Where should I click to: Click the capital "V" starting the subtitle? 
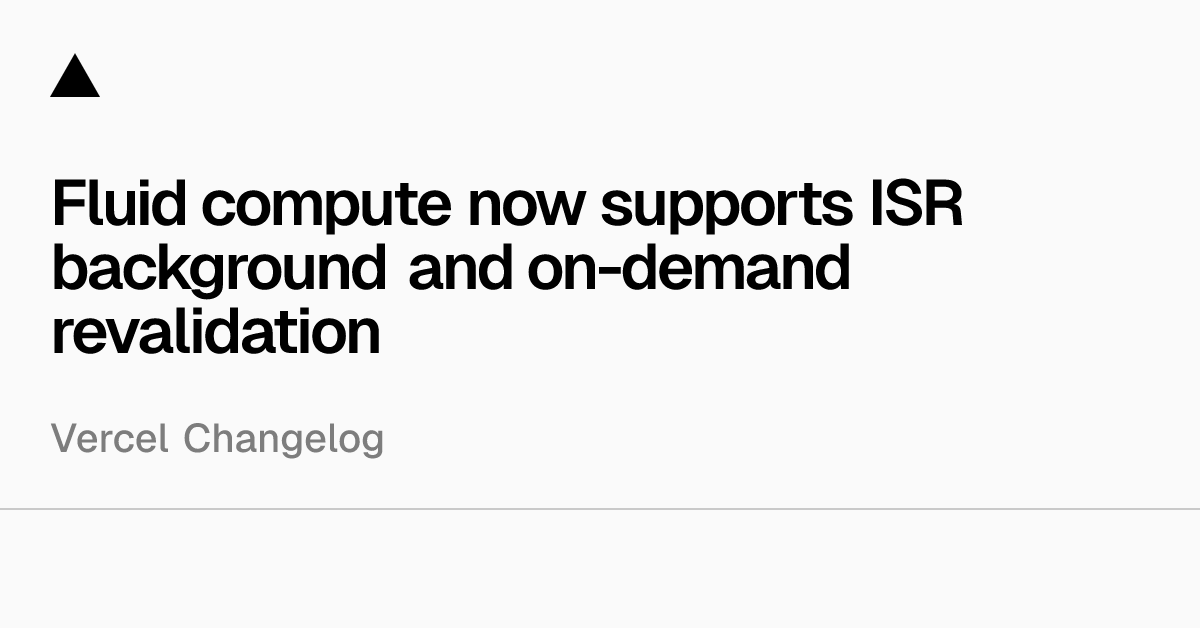click(63, 439)
